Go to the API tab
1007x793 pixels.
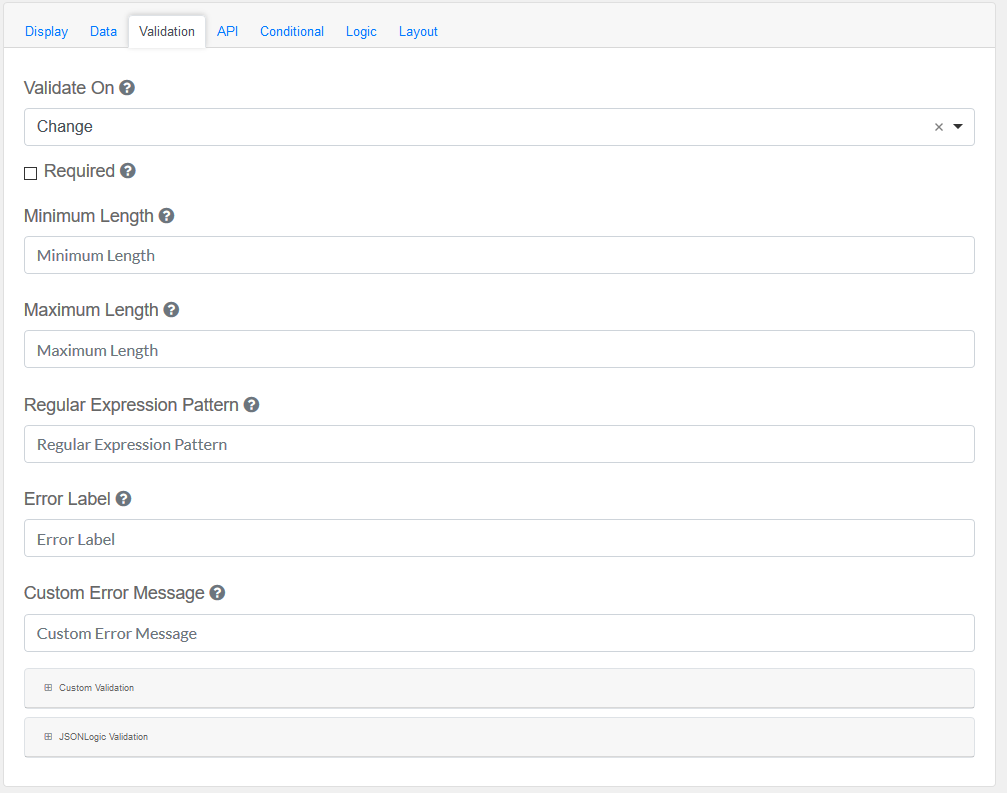pos(228,31)
